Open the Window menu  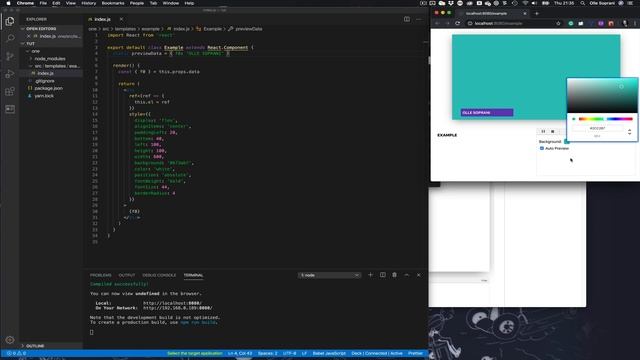(171, 3)
